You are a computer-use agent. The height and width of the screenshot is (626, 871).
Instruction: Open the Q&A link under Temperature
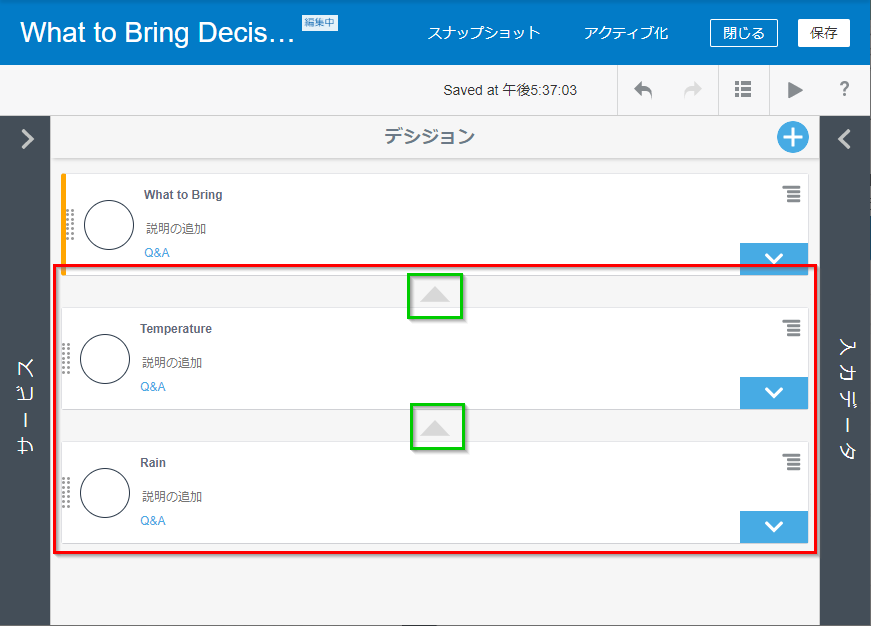coord(153,387)
